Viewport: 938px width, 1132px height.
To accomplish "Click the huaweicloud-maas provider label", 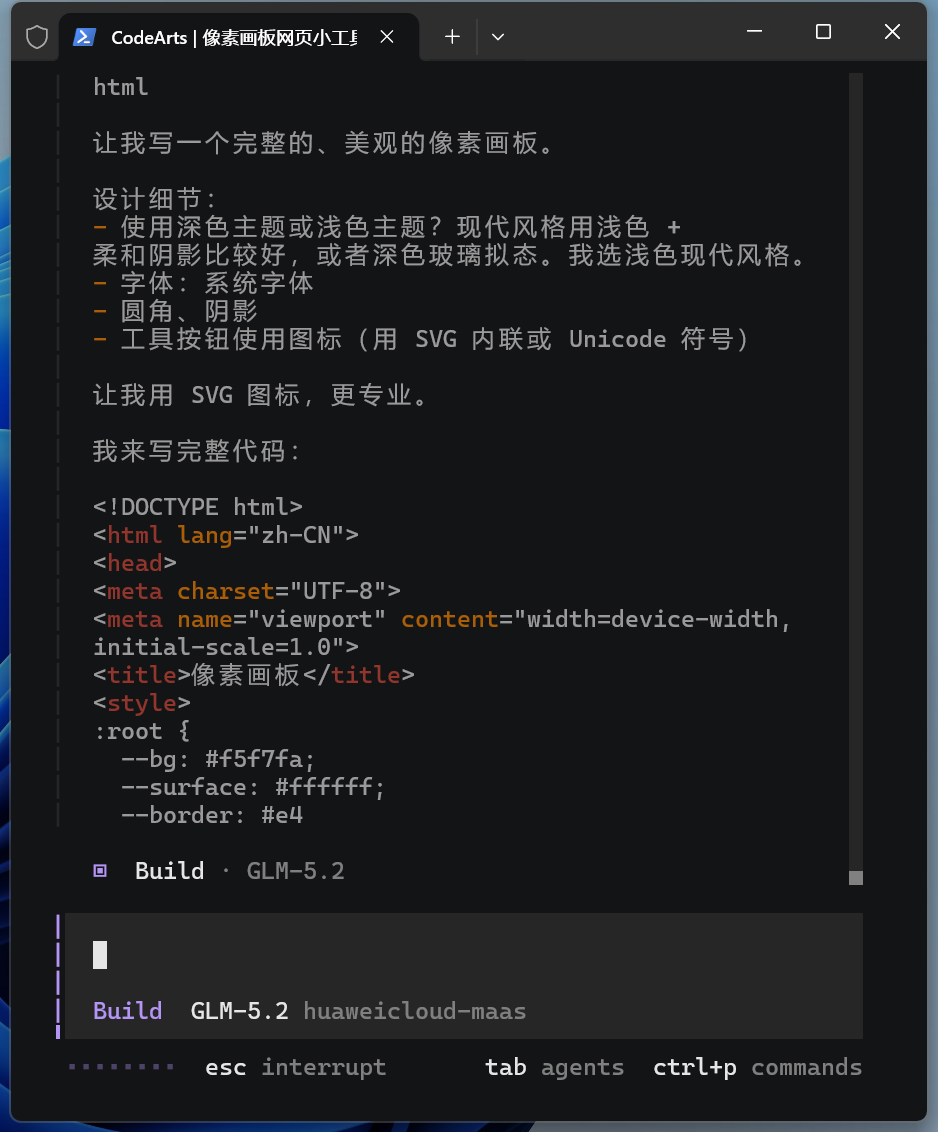I will tap(414, 1011).
